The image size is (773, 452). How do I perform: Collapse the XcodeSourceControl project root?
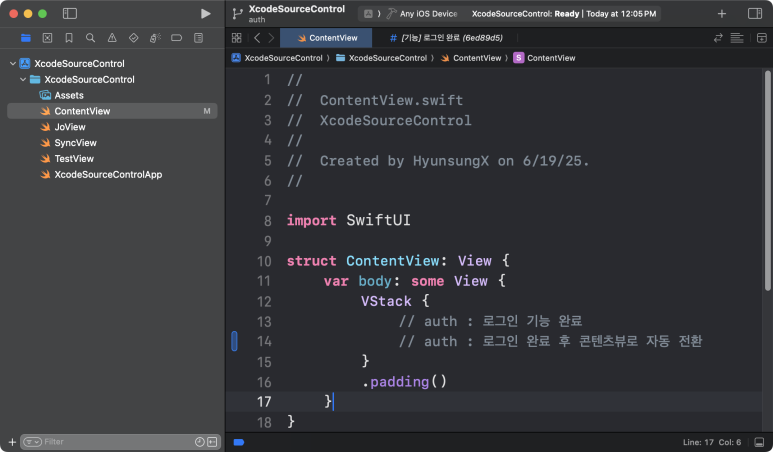pyautogui.click(x=13, y=64)
